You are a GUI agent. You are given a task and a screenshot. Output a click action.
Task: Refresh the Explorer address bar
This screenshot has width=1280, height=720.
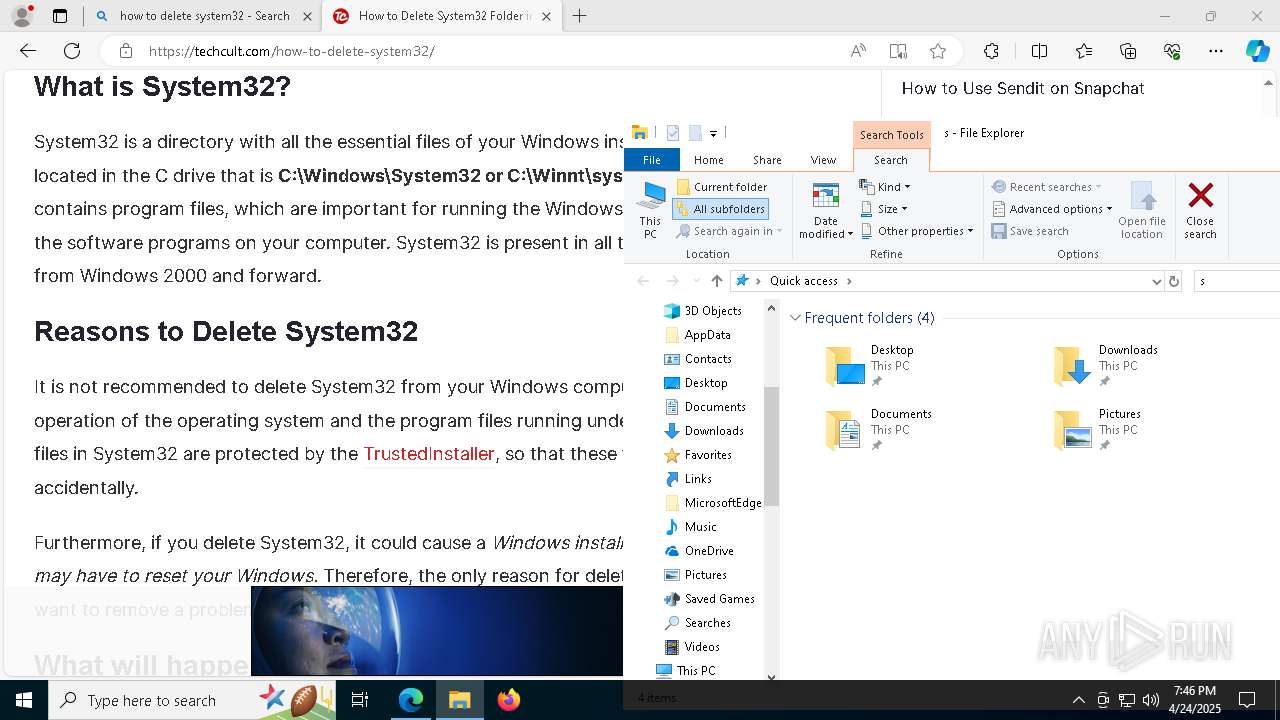click(x=1174, y=281)
